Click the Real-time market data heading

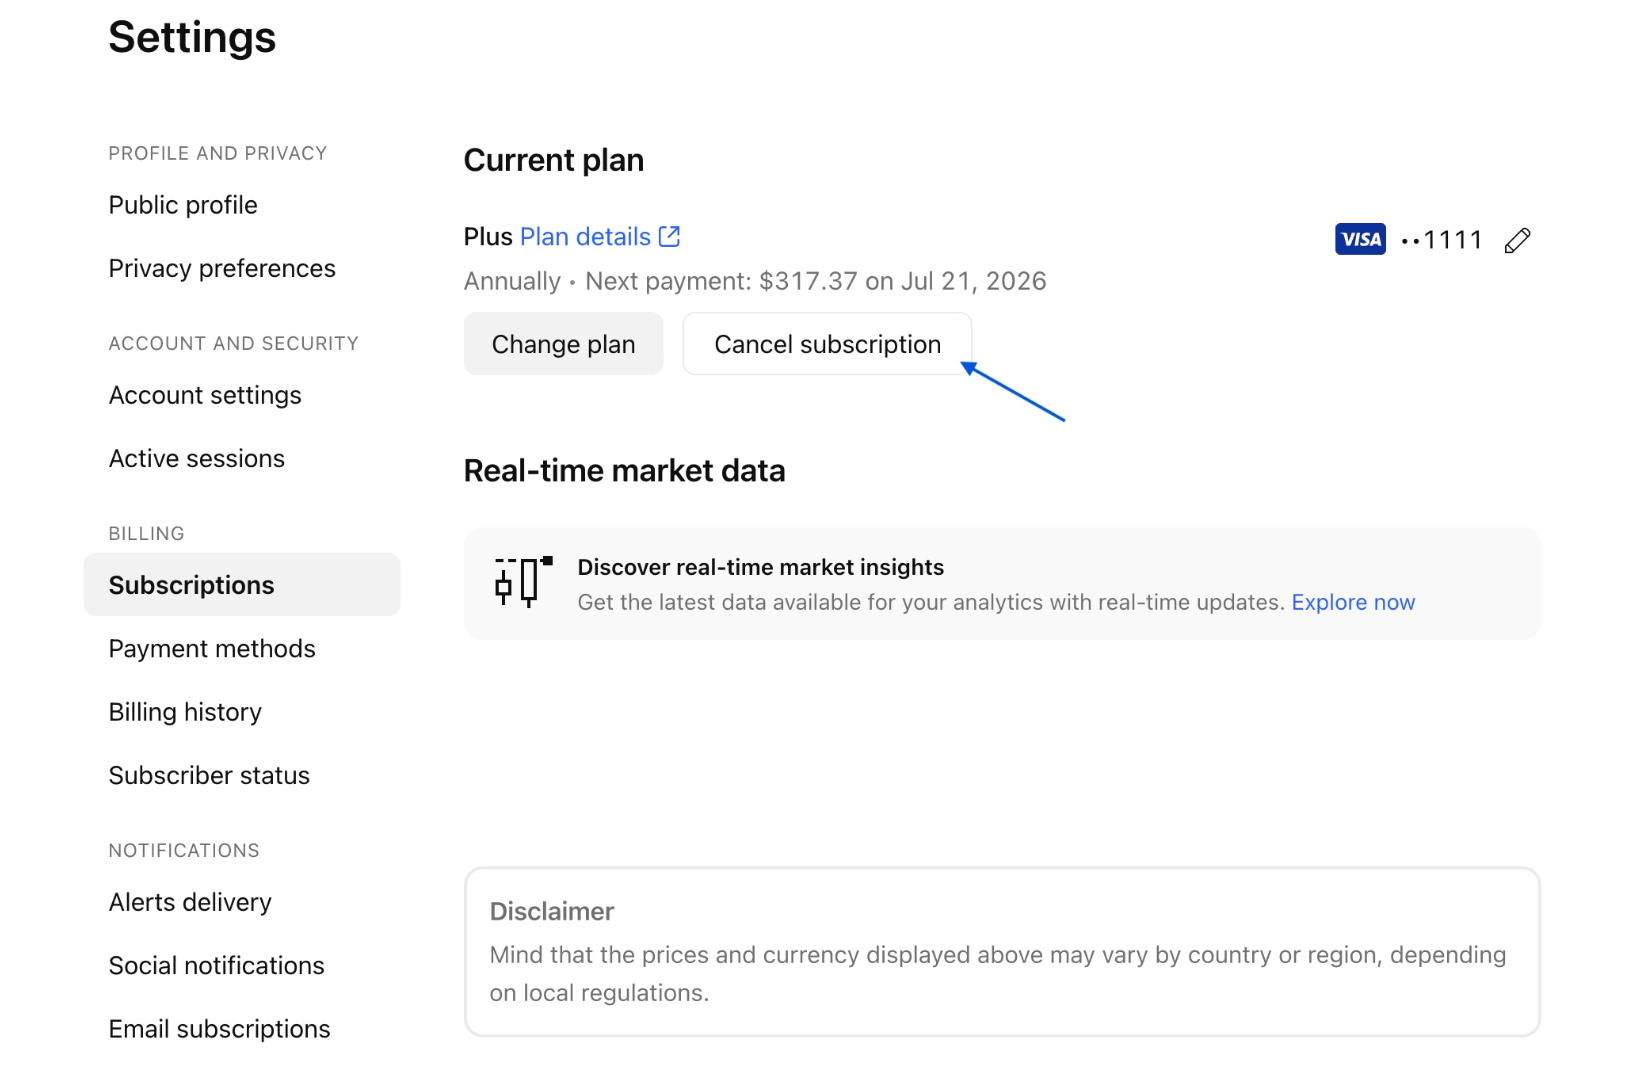tap(624, 470)
